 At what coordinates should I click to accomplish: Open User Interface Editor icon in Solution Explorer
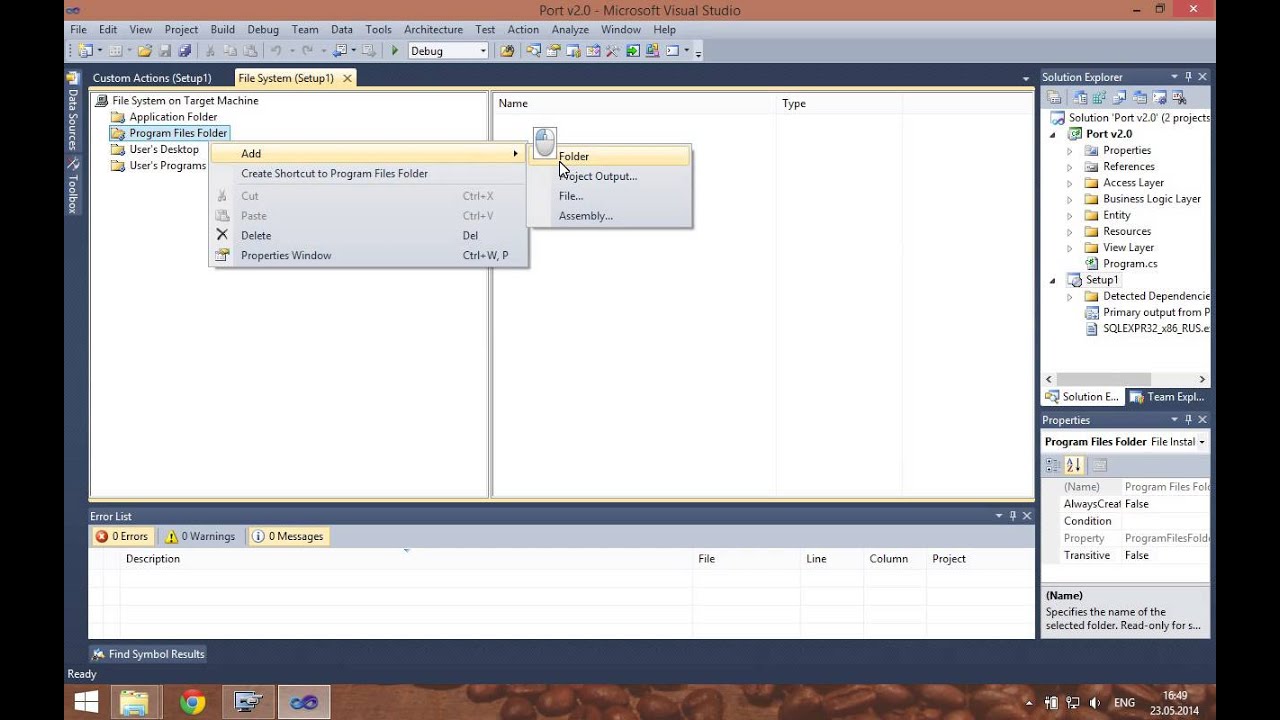(x=1140, y=98)
